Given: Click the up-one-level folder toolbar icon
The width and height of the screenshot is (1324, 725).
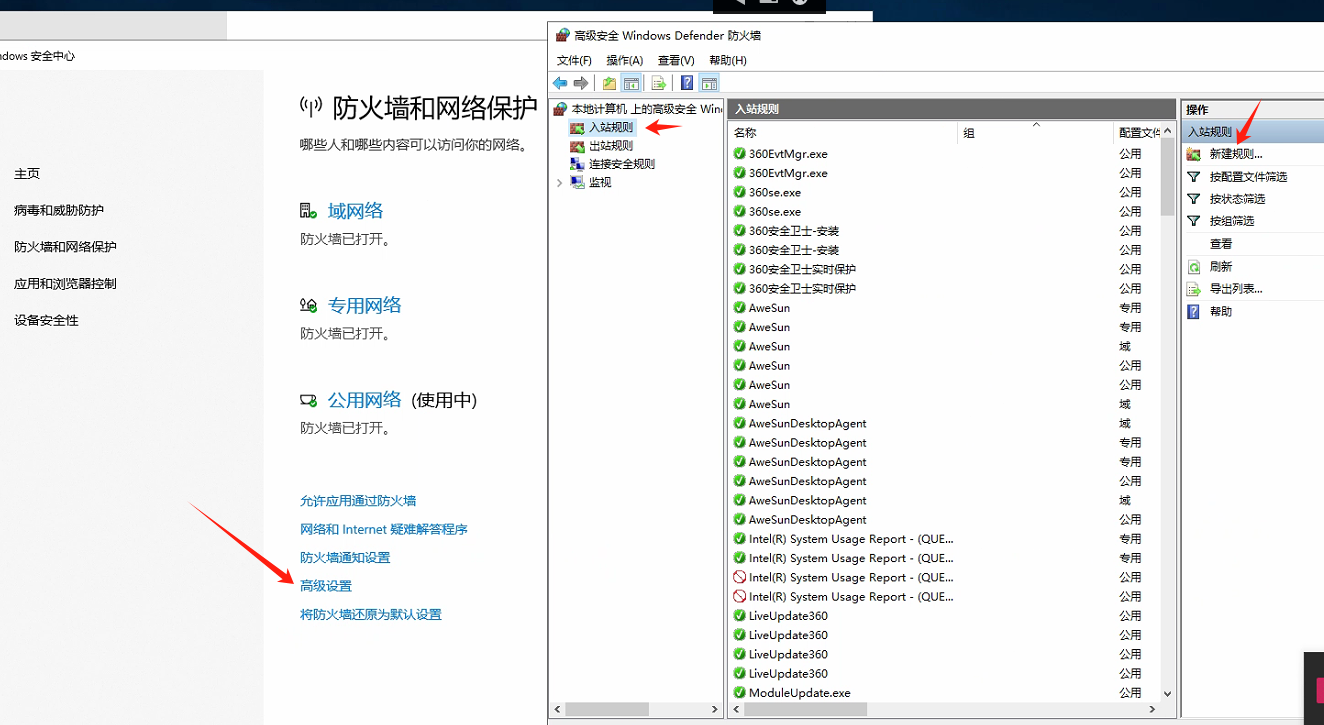Looking at the screenshot, I should pos(609,83).
